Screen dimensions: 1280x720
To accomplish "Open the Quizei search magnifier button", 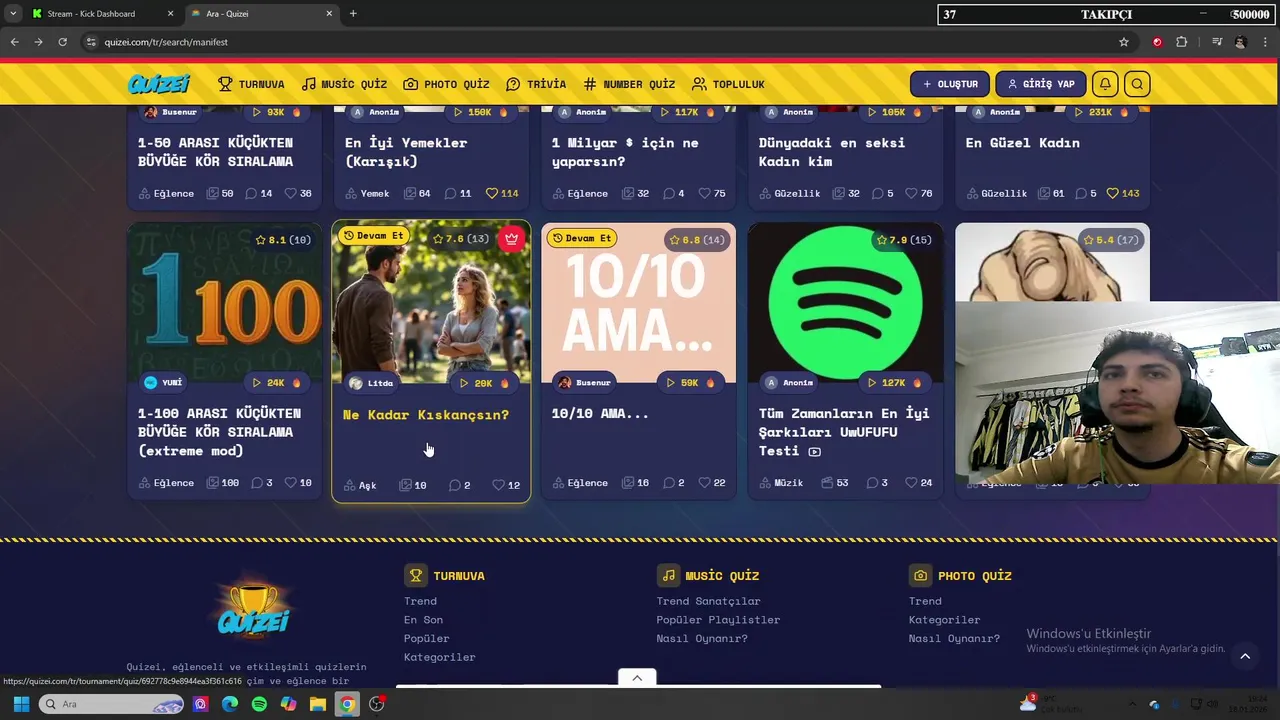I will pyautogui.click(x=1137, y=84).
